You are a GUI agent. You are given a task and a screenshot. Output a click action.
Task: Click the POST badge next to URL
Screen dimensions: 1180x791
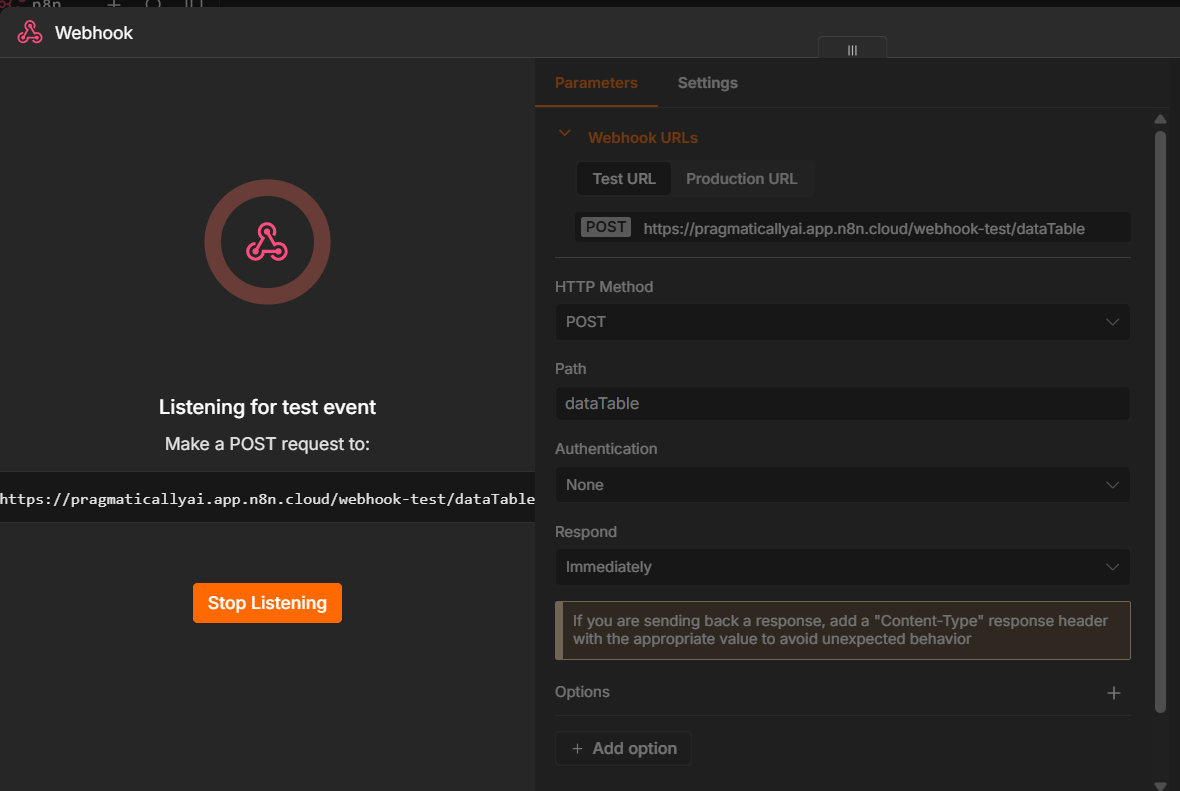pos(606,227)
